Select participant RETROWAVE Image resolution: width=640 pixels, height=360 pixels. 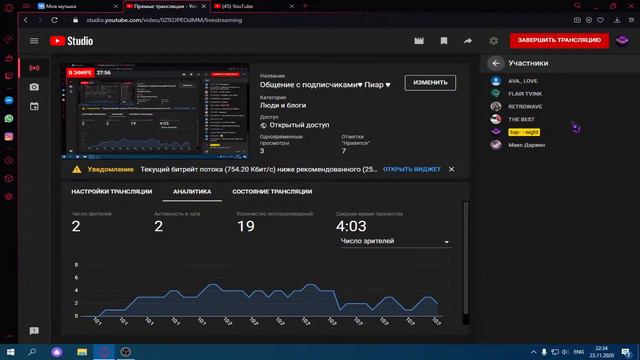(x=525, y=107)
